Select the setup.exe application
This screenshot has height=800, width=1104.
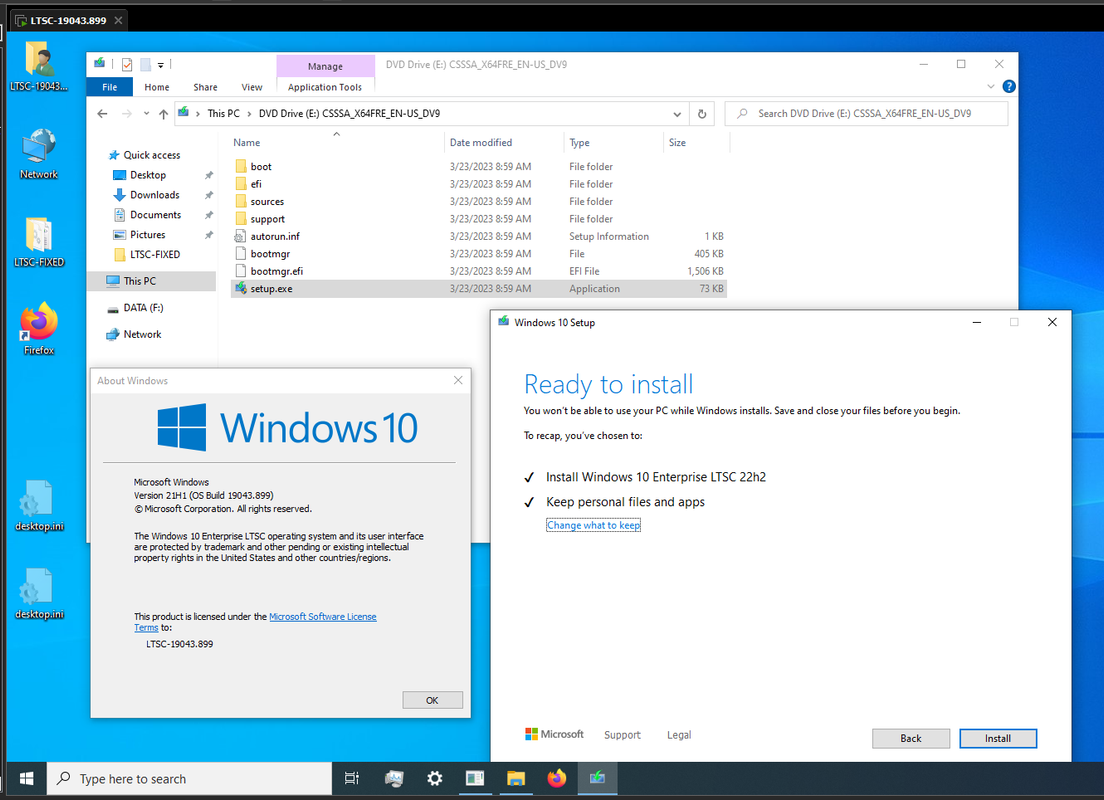(478, 289)
